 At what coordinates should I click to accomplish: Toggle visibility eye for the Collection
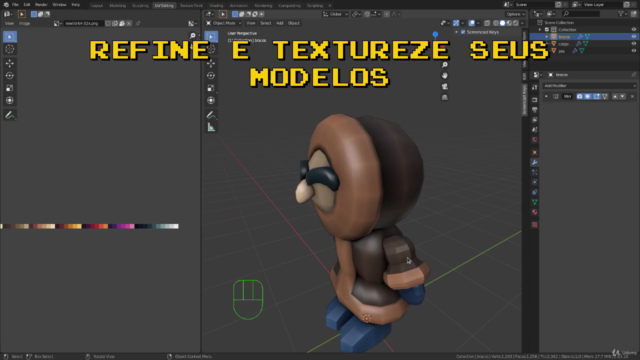coord(633,29)
